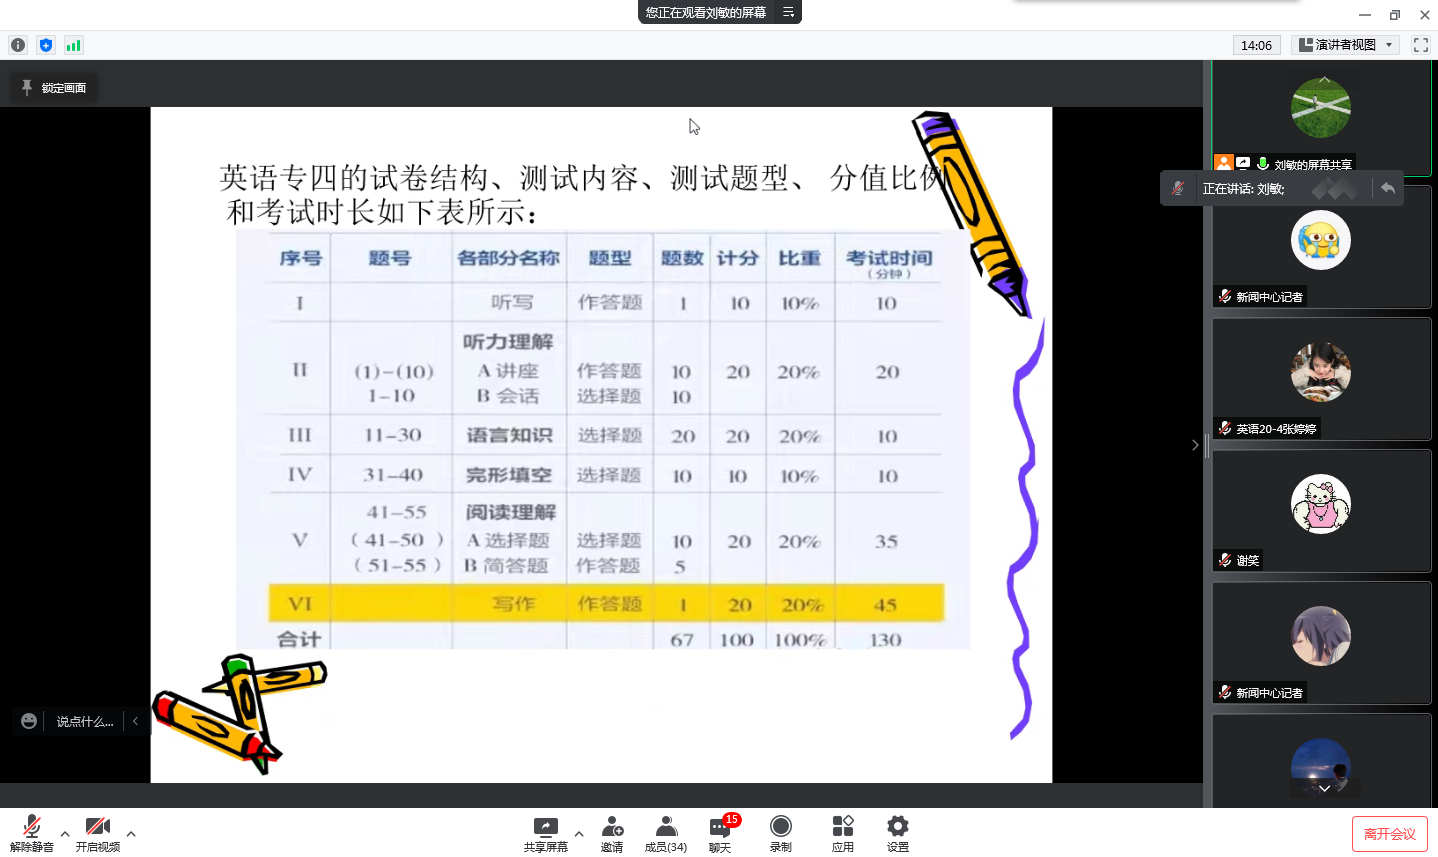Expand audio options arrow beside microphone
1438x857 pixels.
point(65,833)
